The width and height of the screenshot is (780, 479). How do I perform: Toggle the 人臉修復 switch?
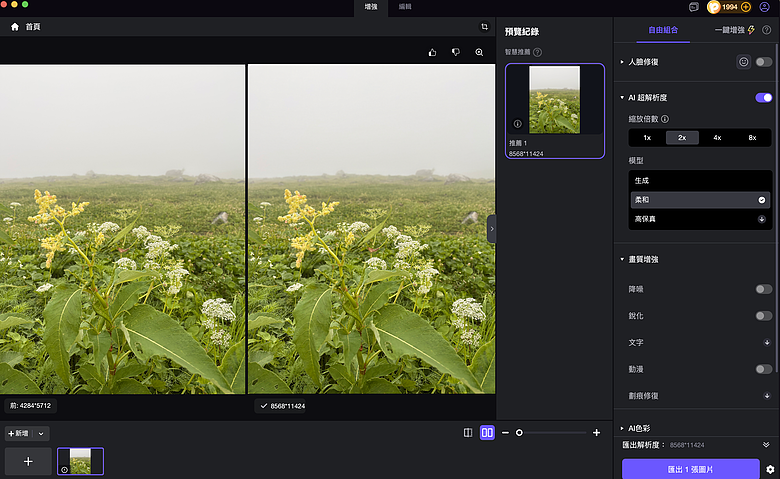click(x=764, y=62)
